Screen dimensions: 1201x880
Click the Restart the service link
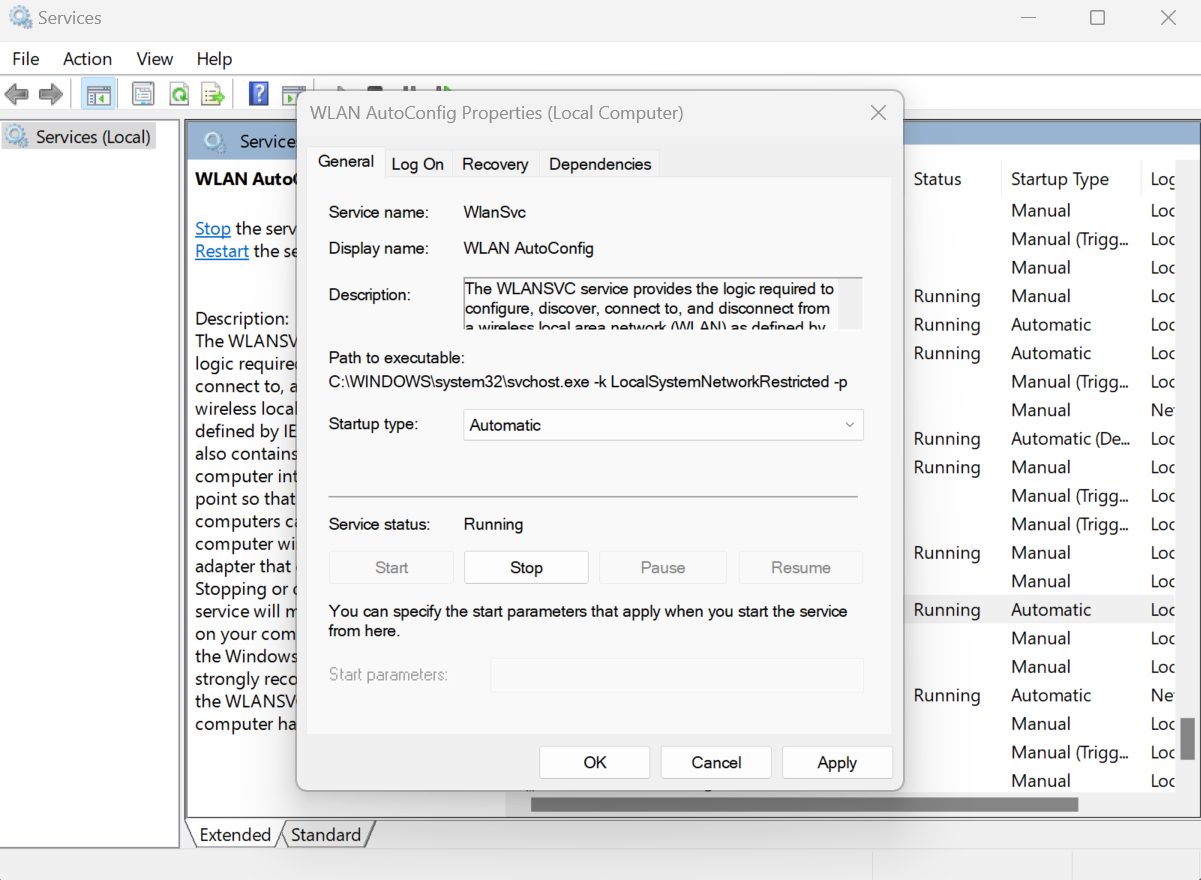222,251
